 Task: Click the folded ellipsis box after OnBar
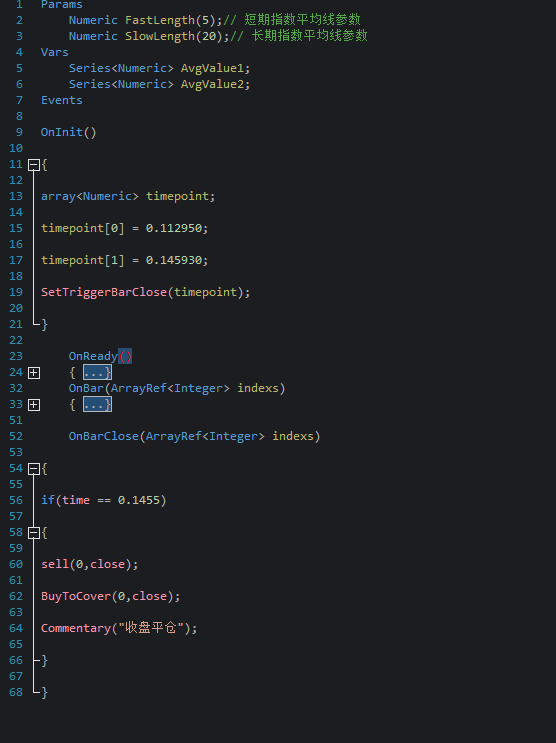pos(97,405)
